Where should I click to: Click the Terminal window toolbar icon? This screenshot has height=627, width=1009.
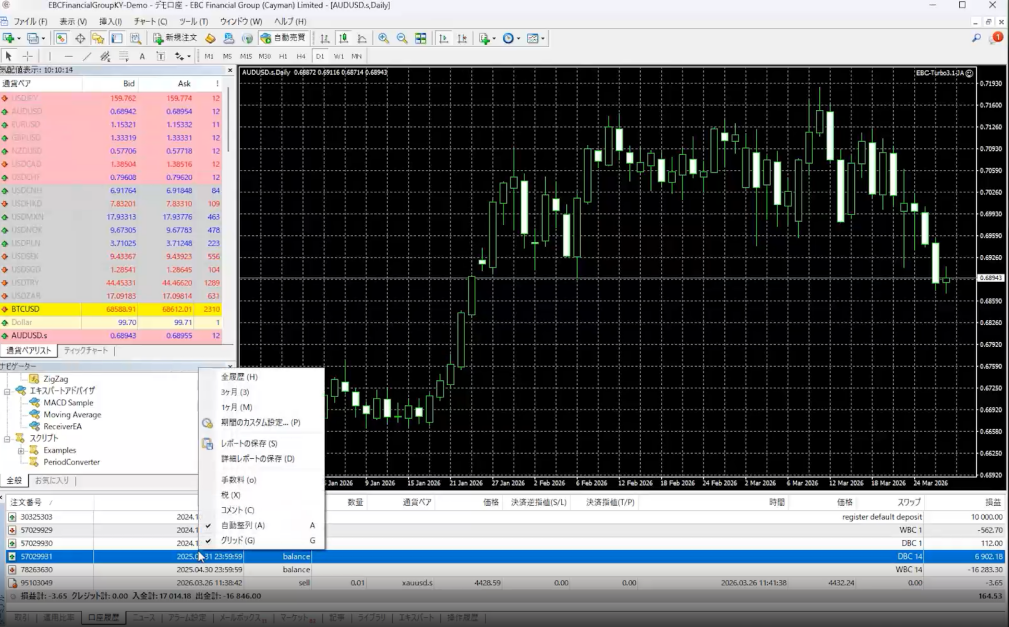coord(116,39)
